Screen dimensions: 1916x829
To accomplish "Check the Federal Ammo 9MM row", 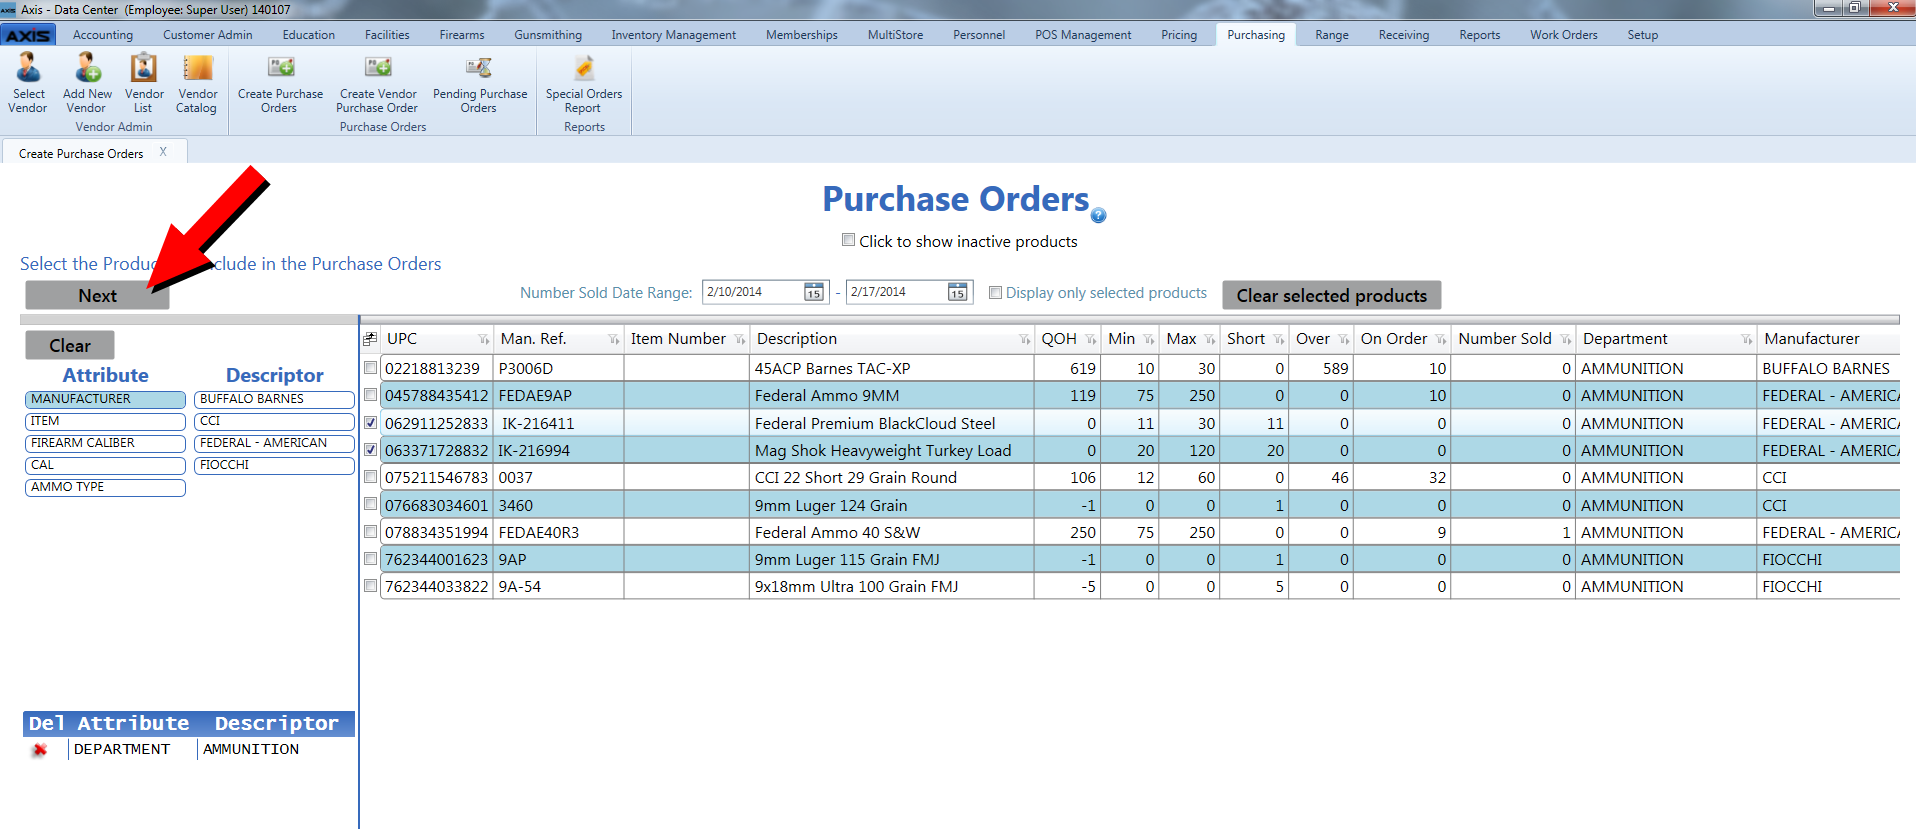I will (371, 394).
